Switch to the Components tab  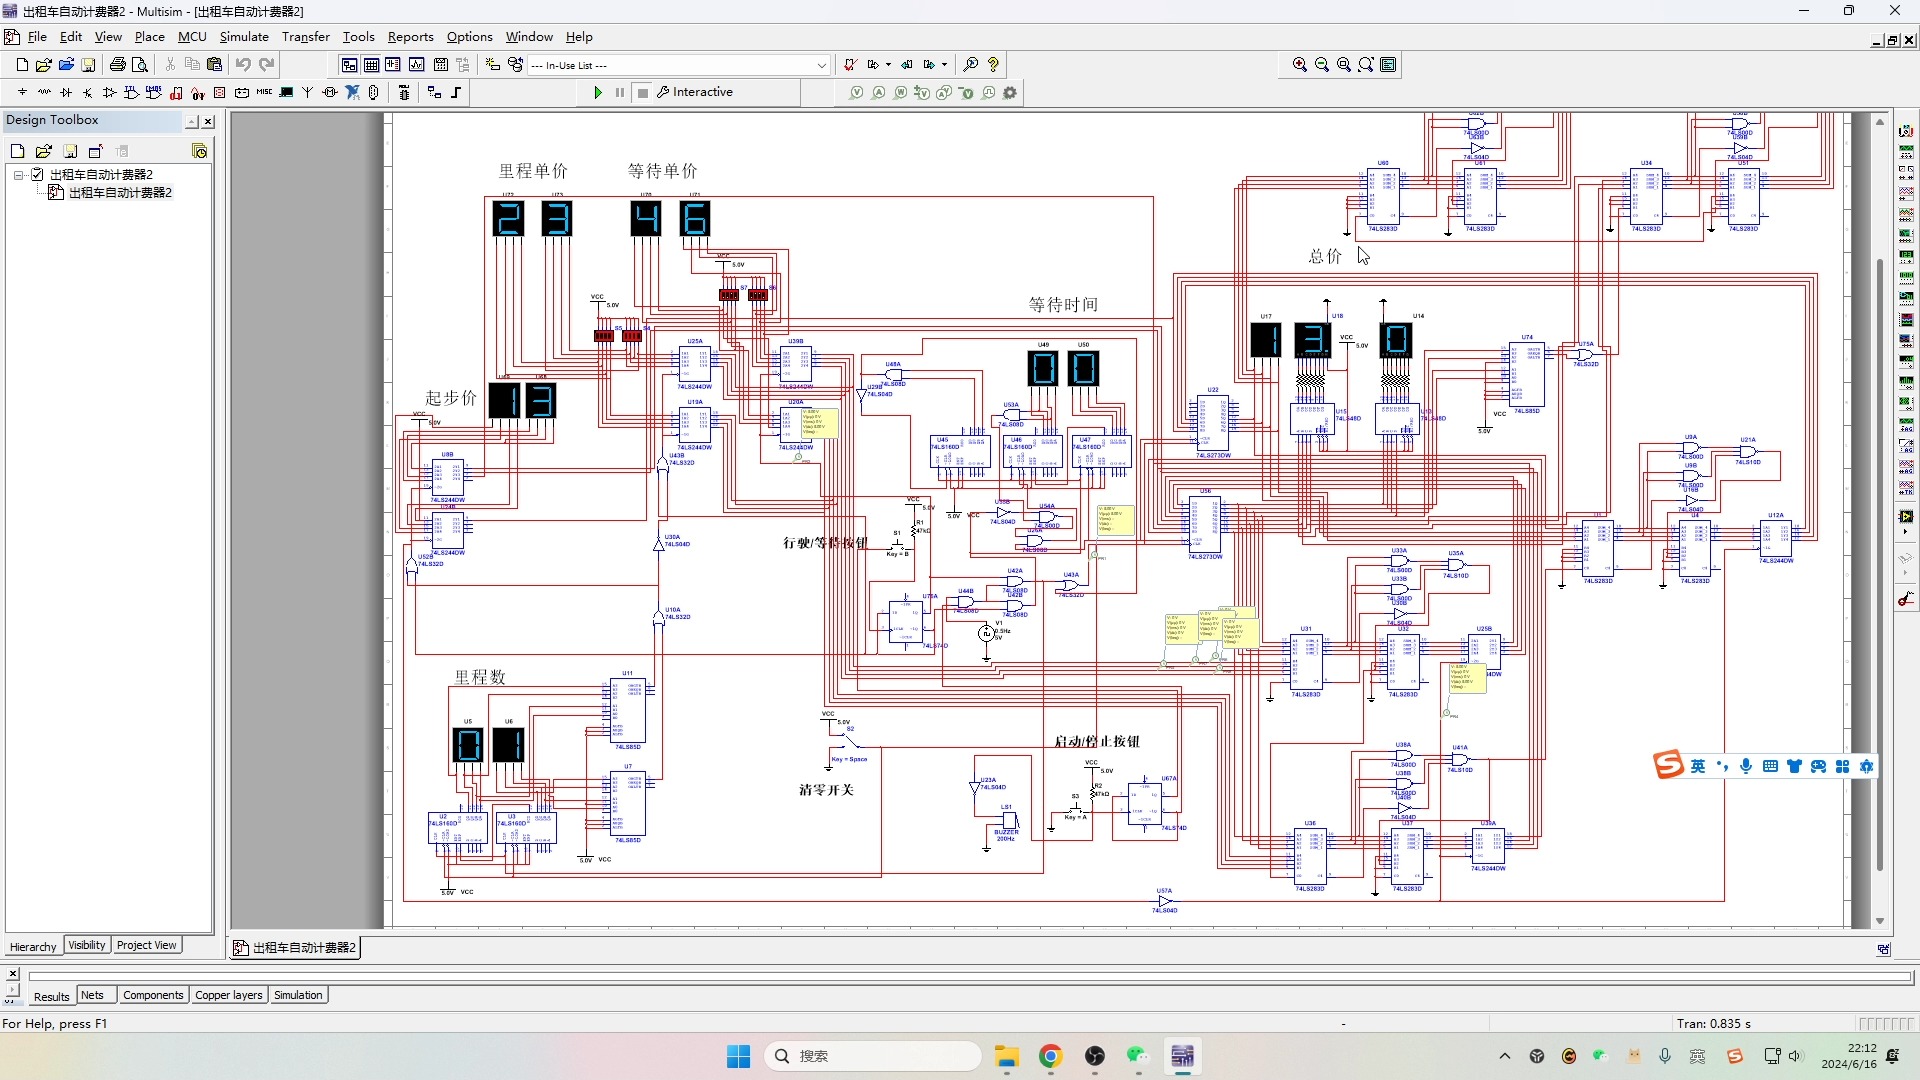point(152,994)
